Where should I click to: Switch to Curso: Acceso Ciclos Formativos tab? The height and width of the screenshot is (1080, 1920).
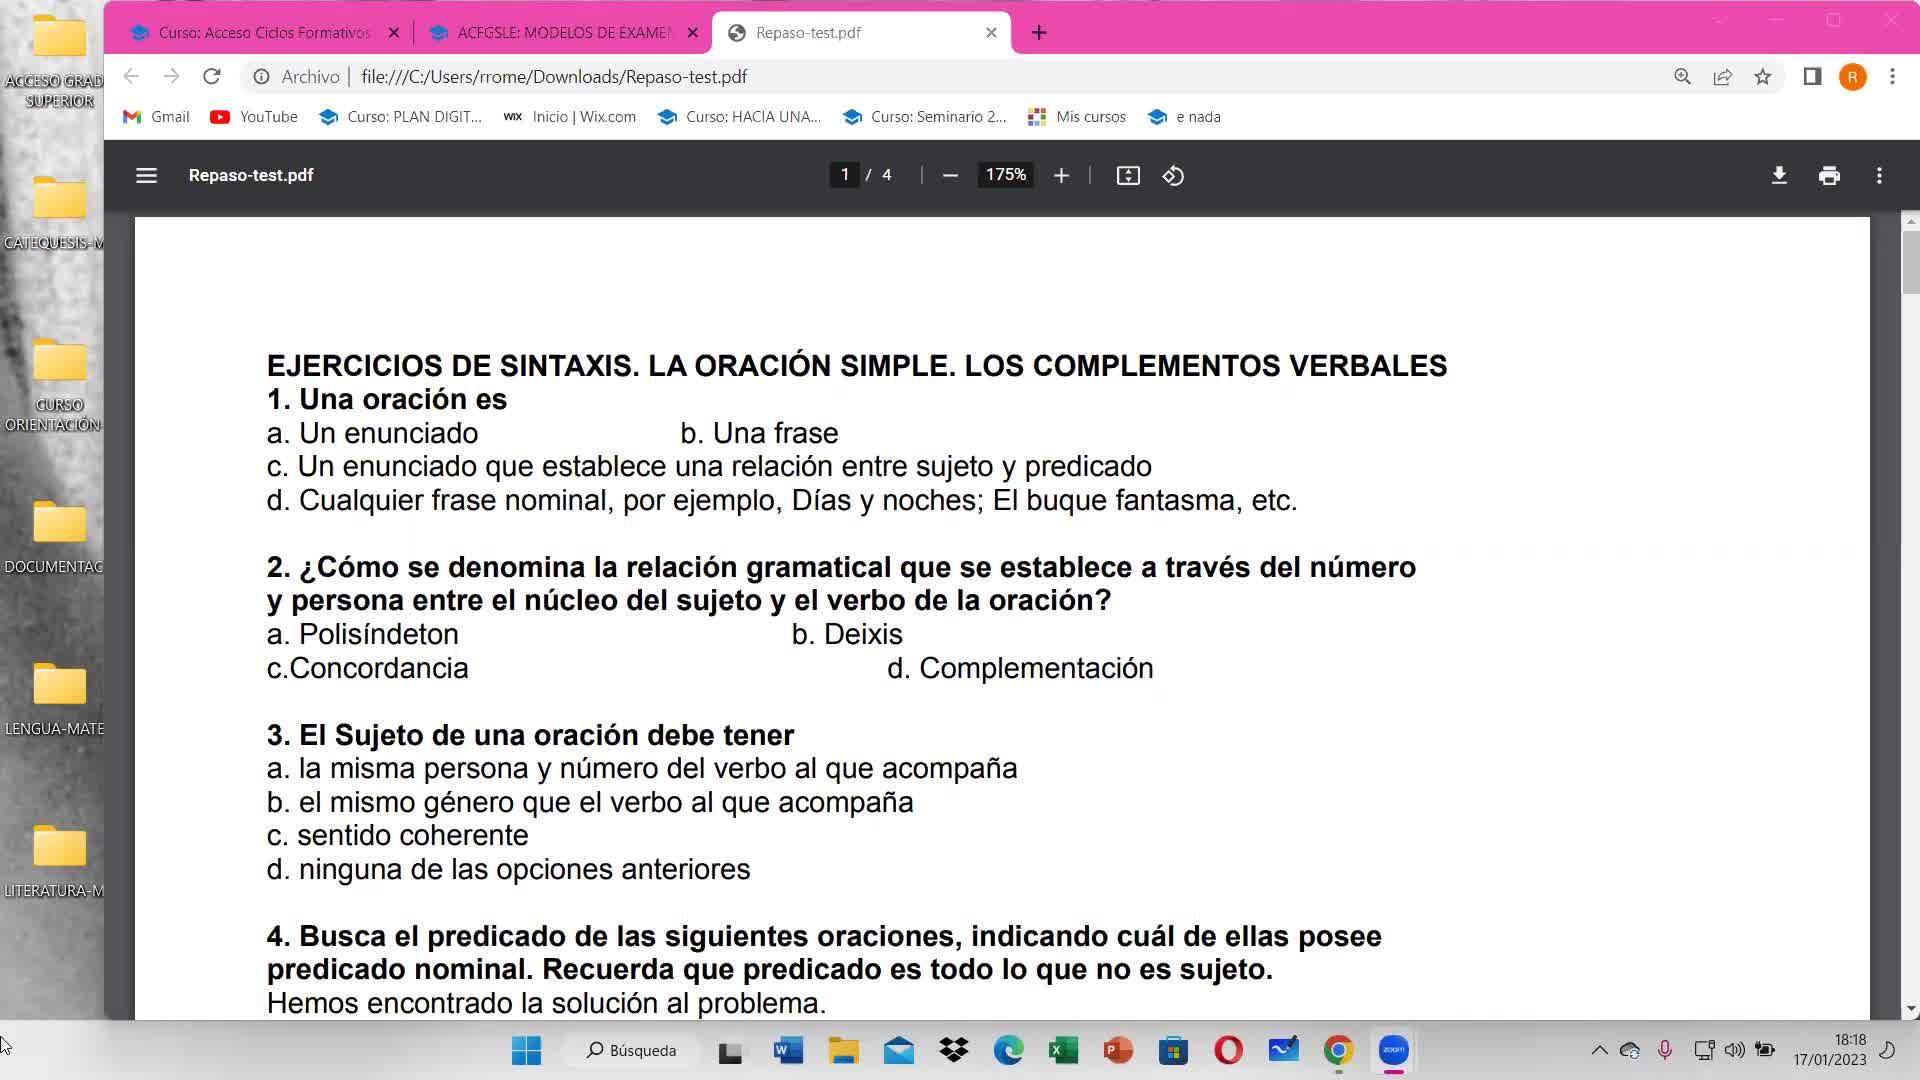pyautogui.click(x=263, y=33)
